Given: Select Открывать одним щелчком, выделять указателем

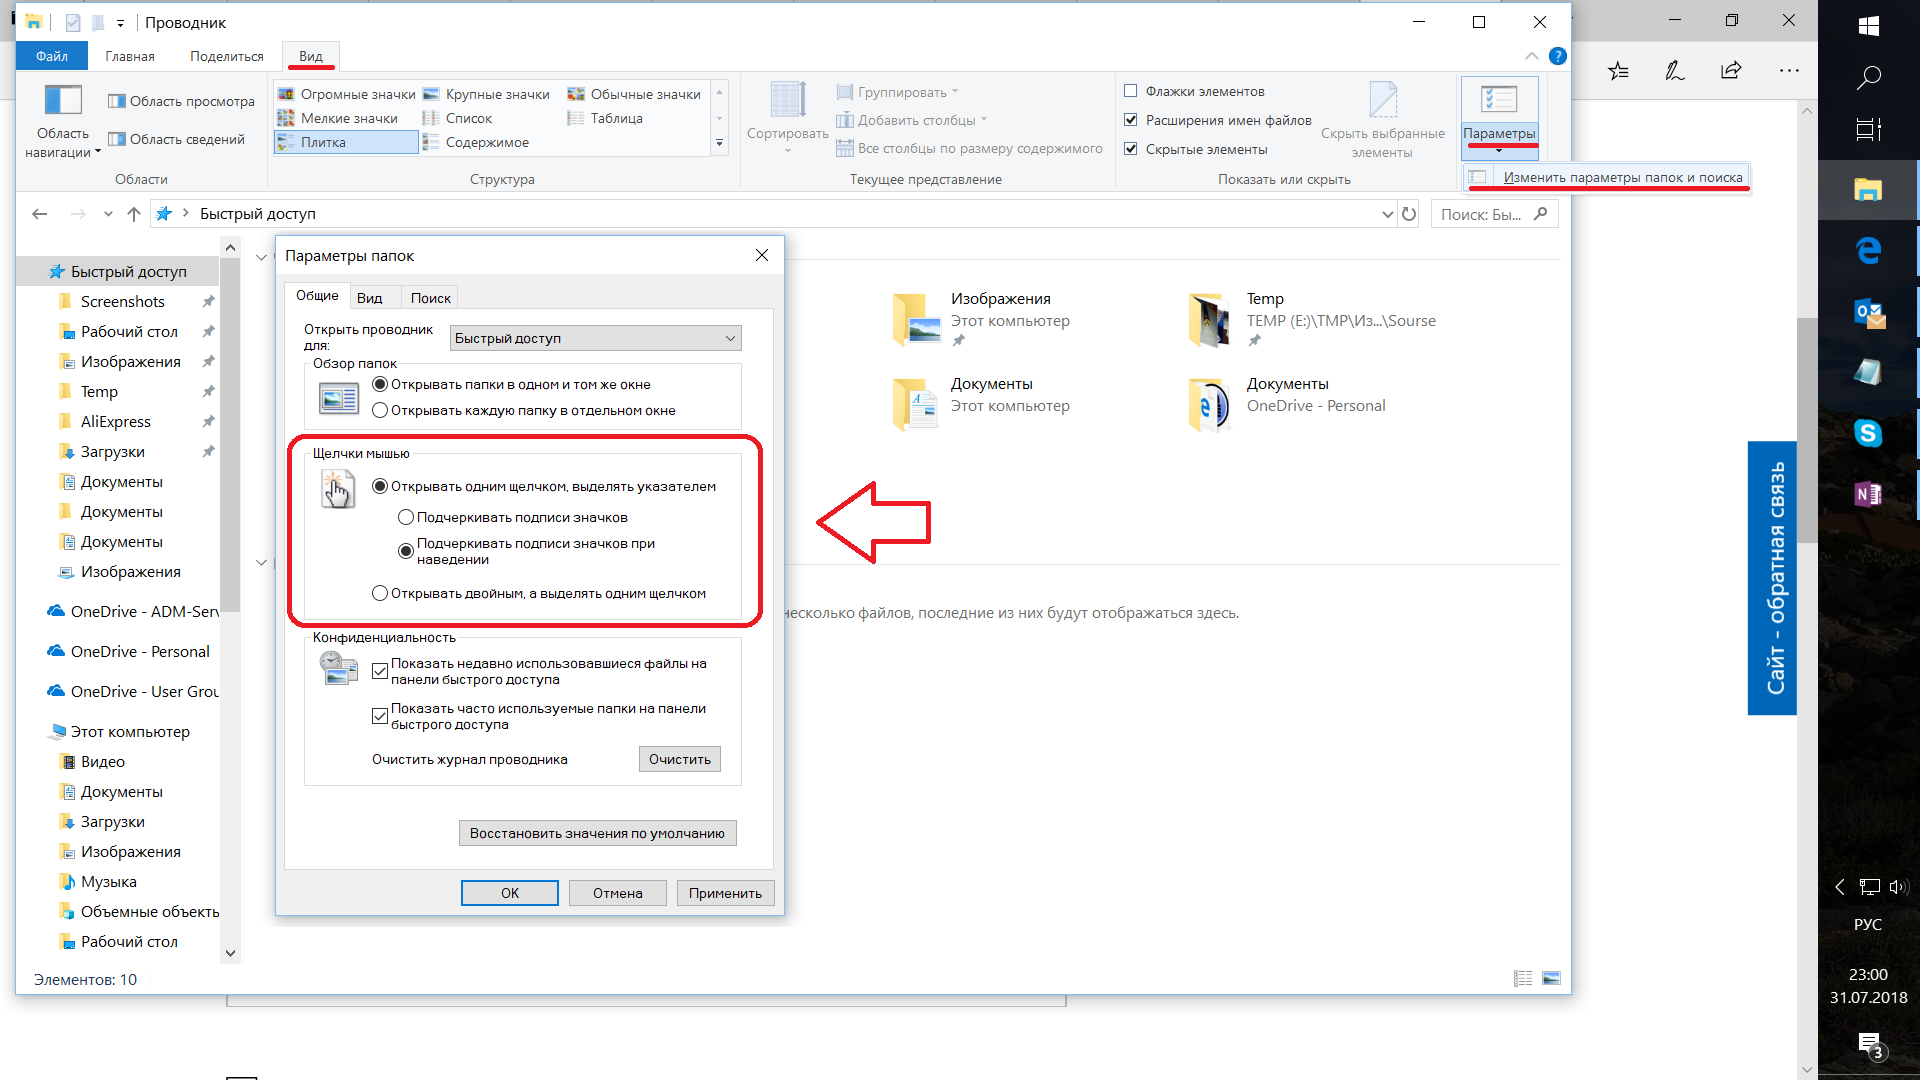Looking at the screenshot, I should click(x=380, y=486).
